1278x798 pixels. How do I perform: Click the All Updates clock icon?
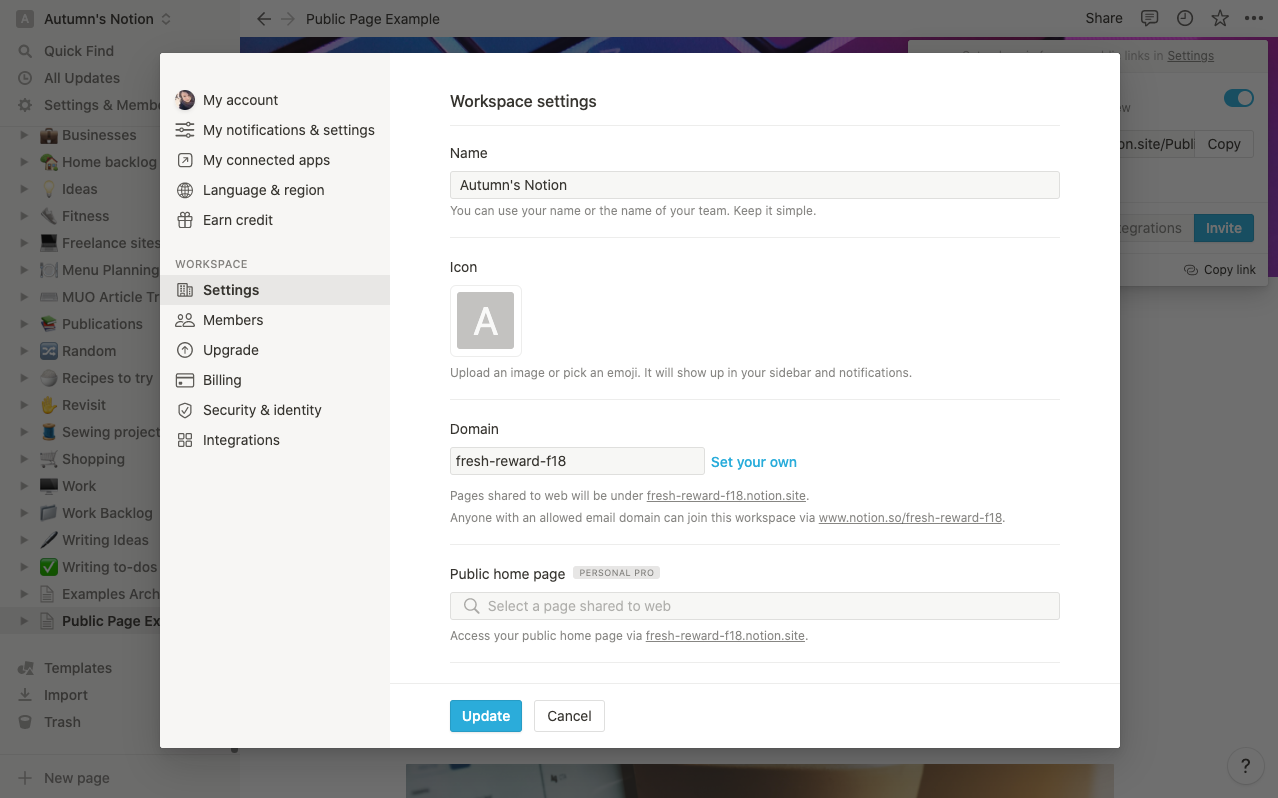coord(25,77)
